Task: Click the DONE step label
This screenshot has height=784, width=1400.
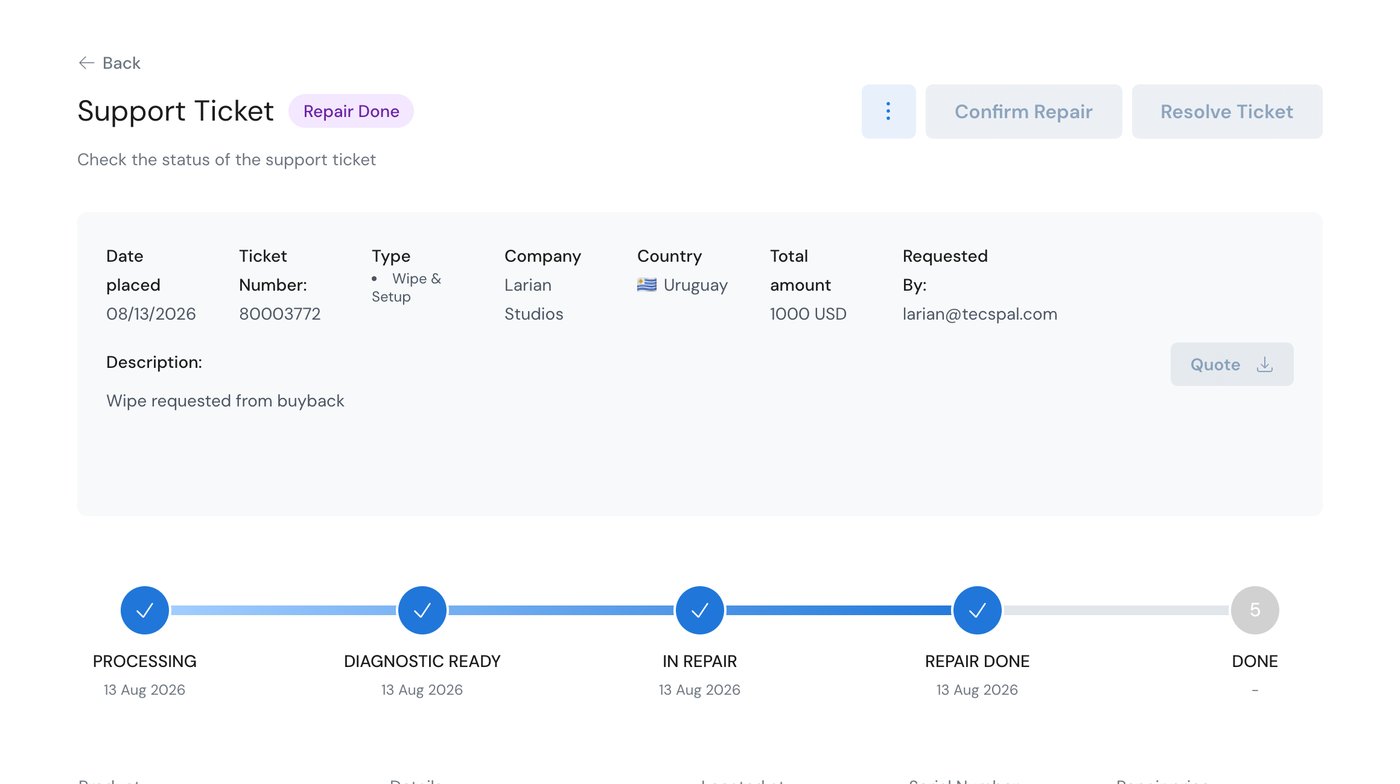Action: [x=1255, y=661]
